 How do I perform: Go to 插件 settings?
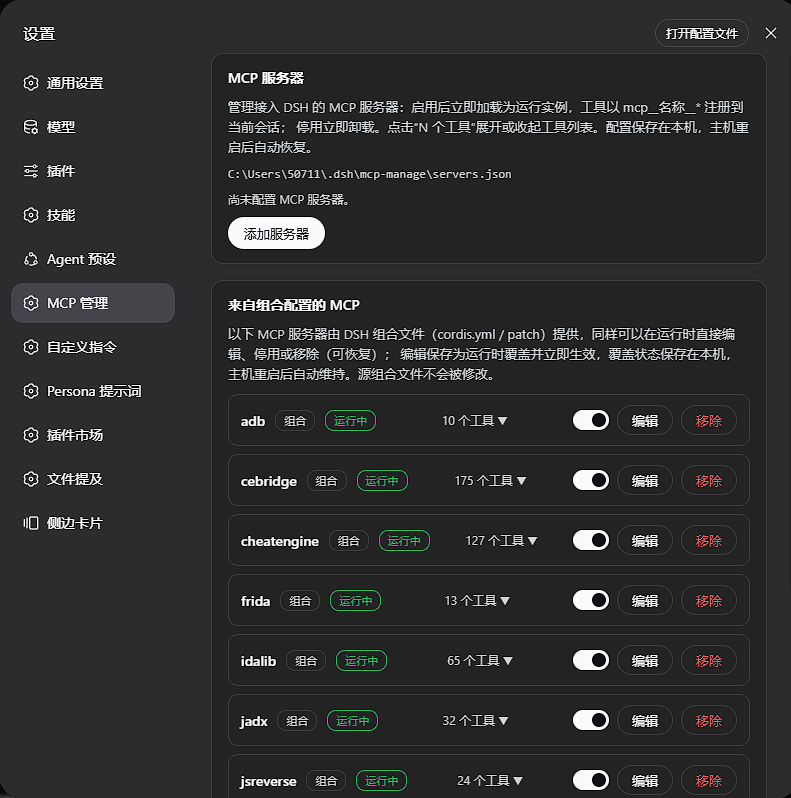click(93, 171)
